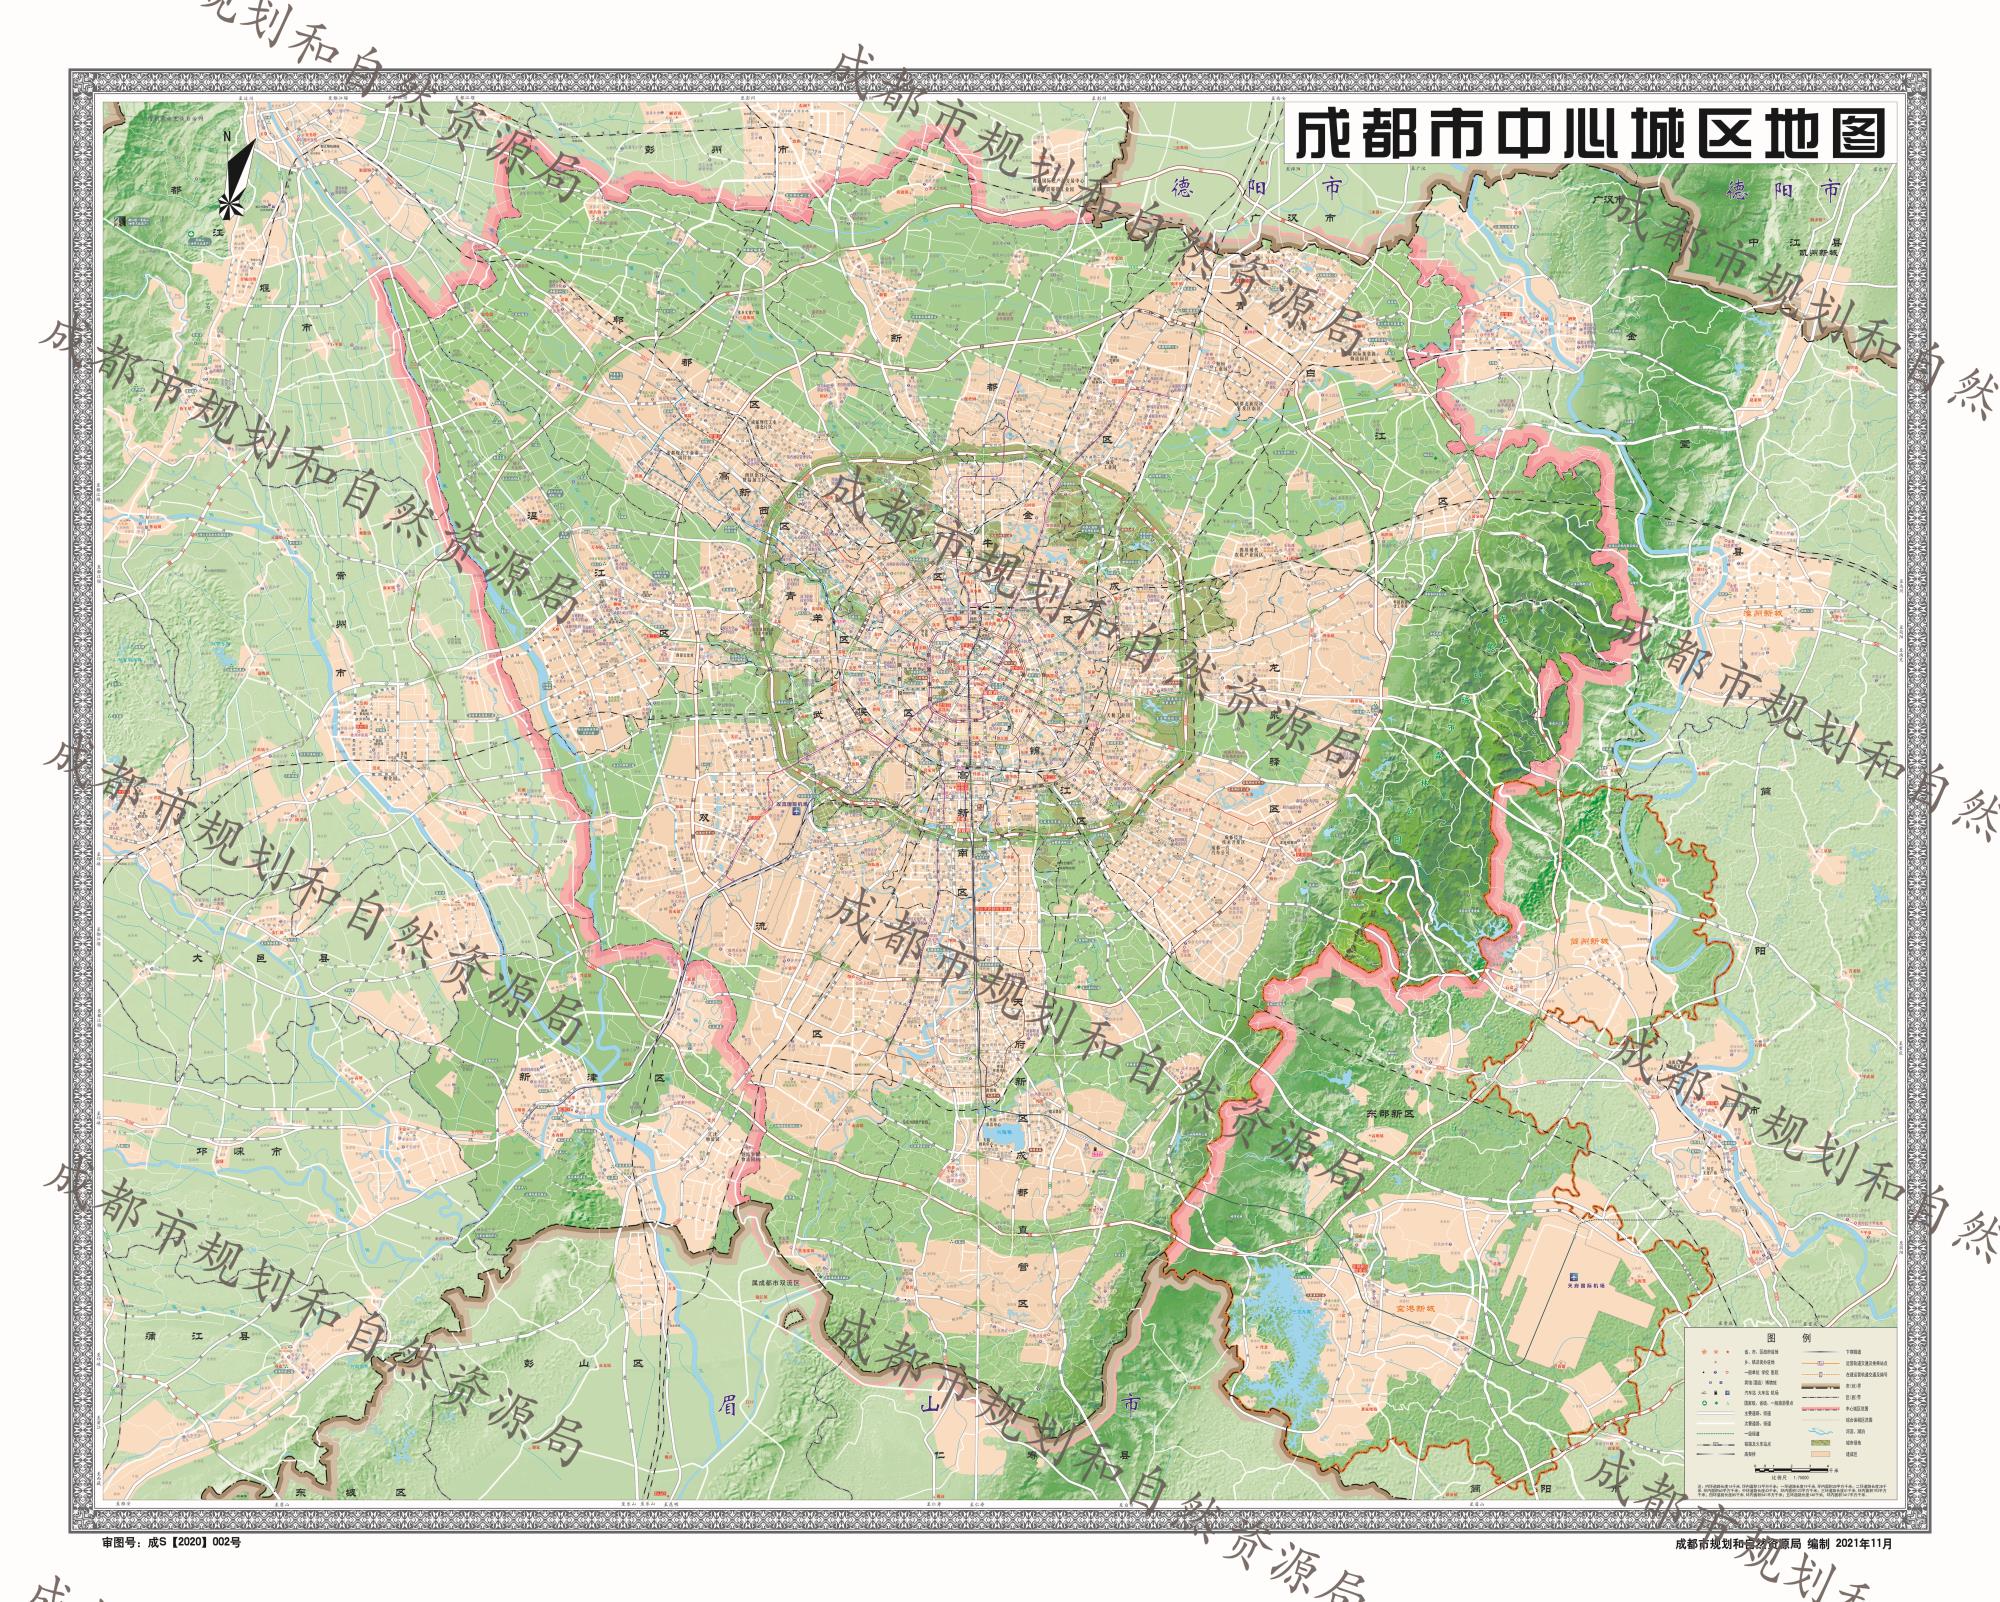Click the map title 成都市中心城区地图
The image size is (2000, 1602).
pyautogui.click(x=1590, y=134)
